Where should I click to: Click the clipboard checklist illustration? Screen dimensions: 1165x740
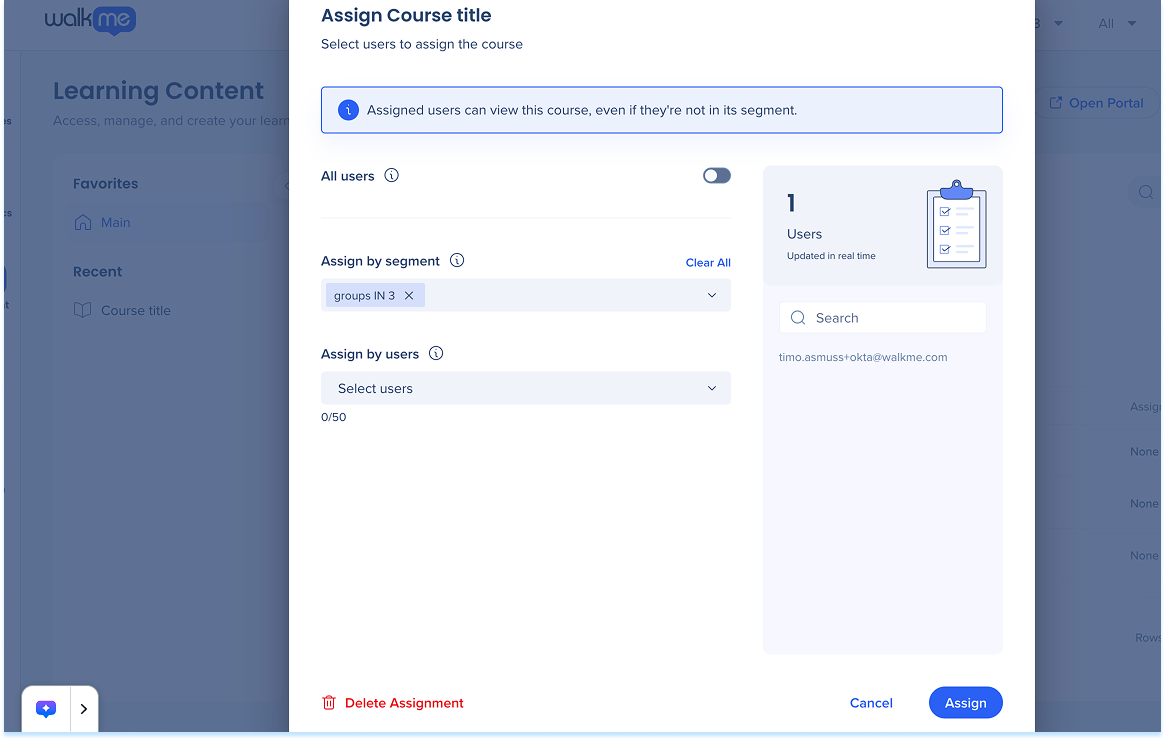(956, 225)
